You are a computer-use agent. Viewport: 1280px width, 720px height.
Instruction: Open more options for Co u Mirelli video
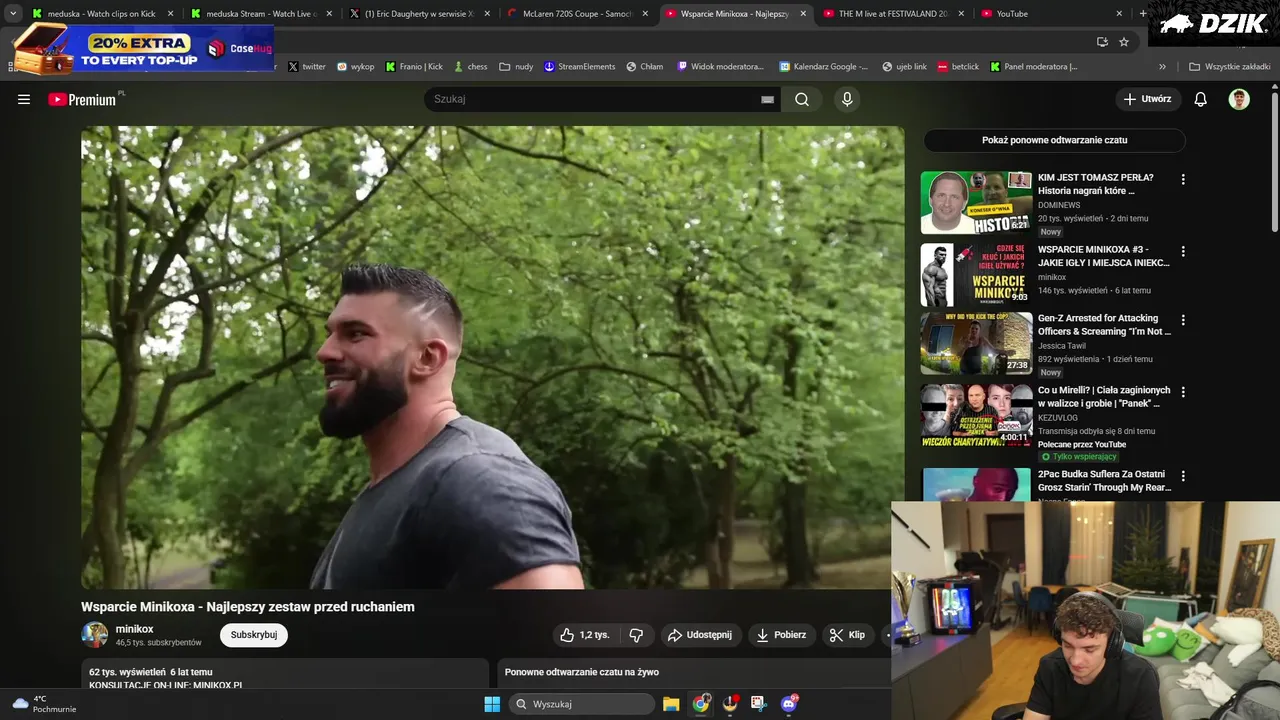1183,392
